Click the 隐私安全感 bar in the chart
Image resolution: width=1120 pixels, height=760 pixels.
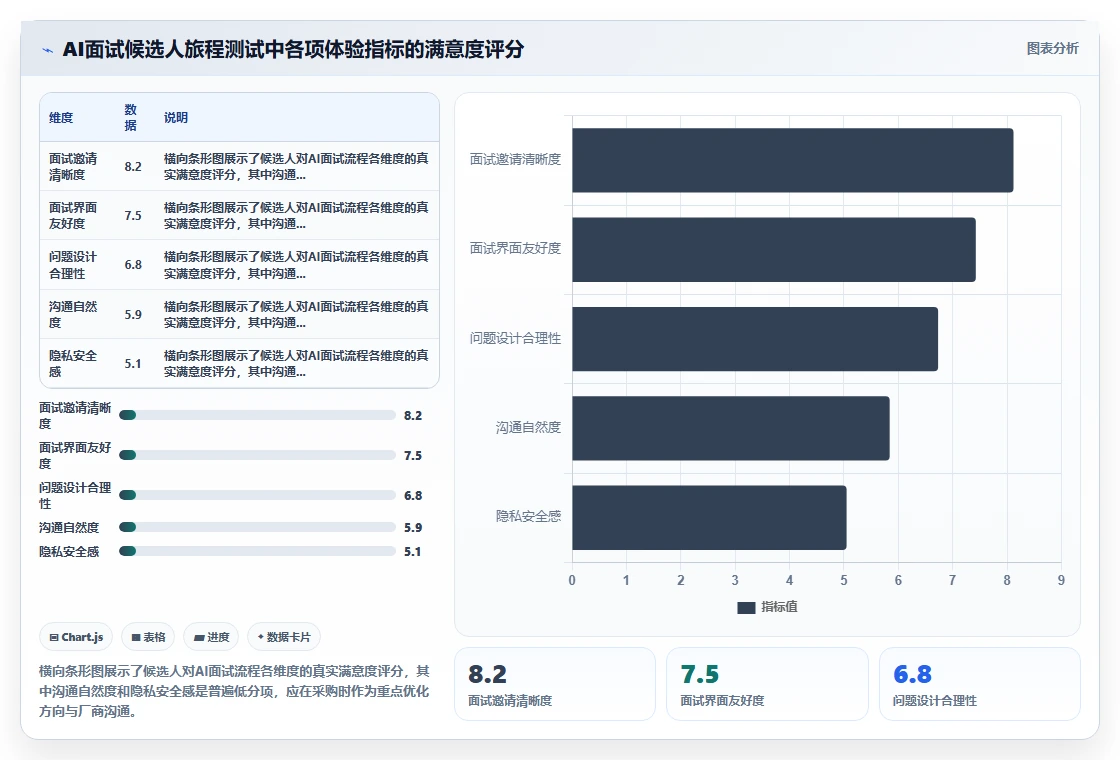click(709, 517)
